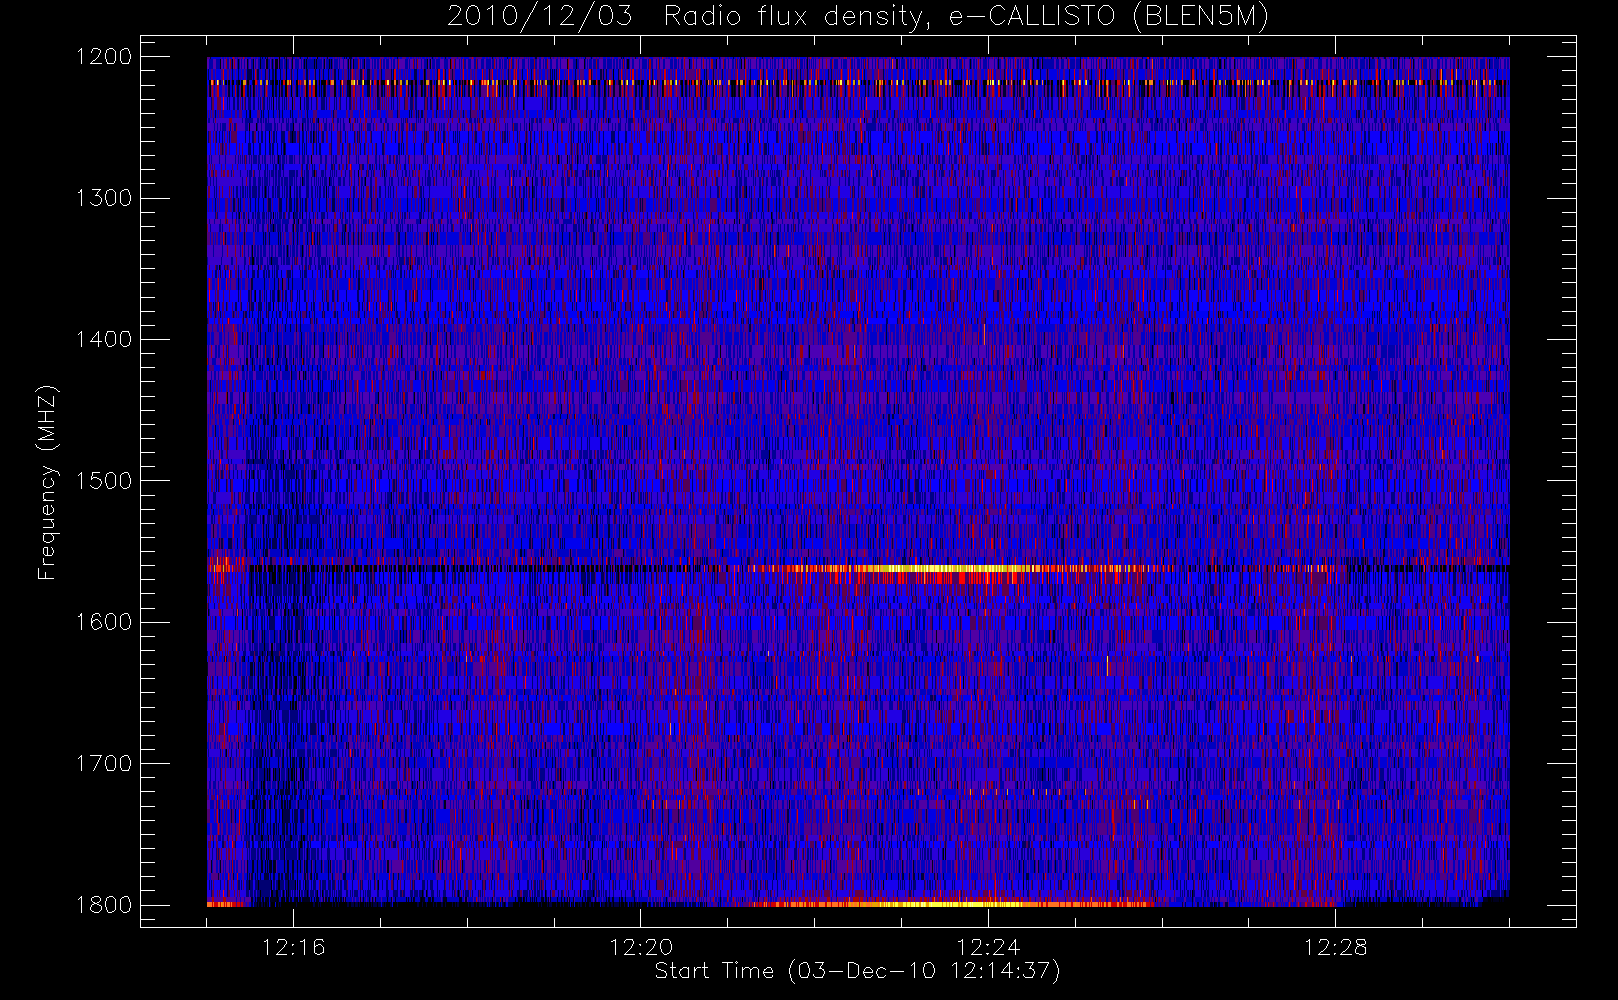1618x1000 pixels.
Task: Click the 12:28 time tick label
Action: 1335,947
